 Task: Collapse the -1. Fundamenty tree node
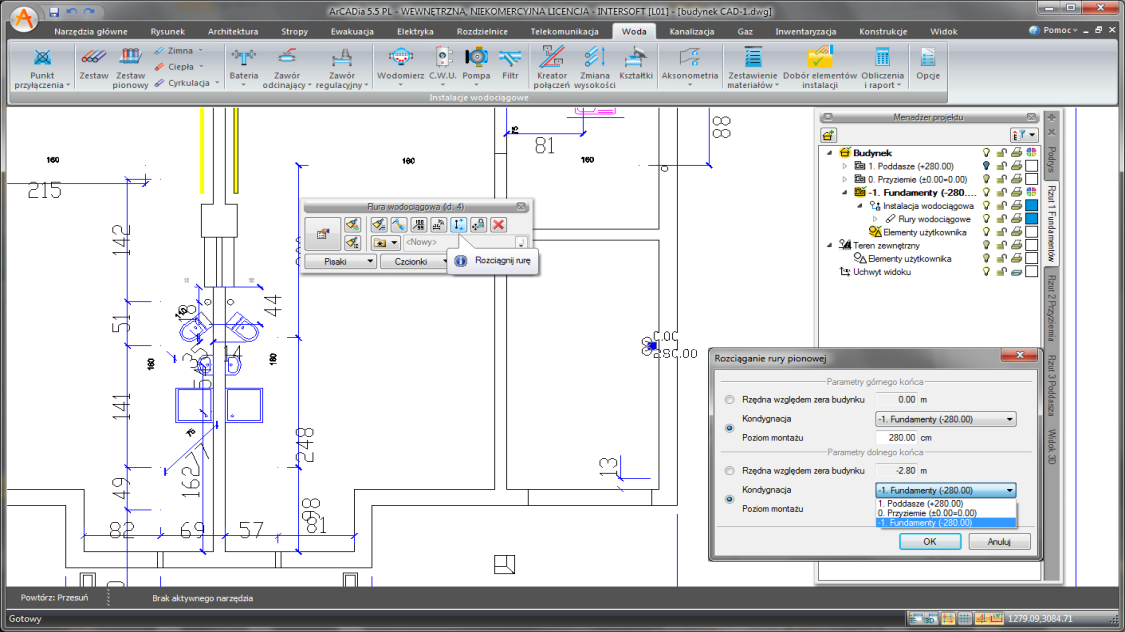(844, 192)
